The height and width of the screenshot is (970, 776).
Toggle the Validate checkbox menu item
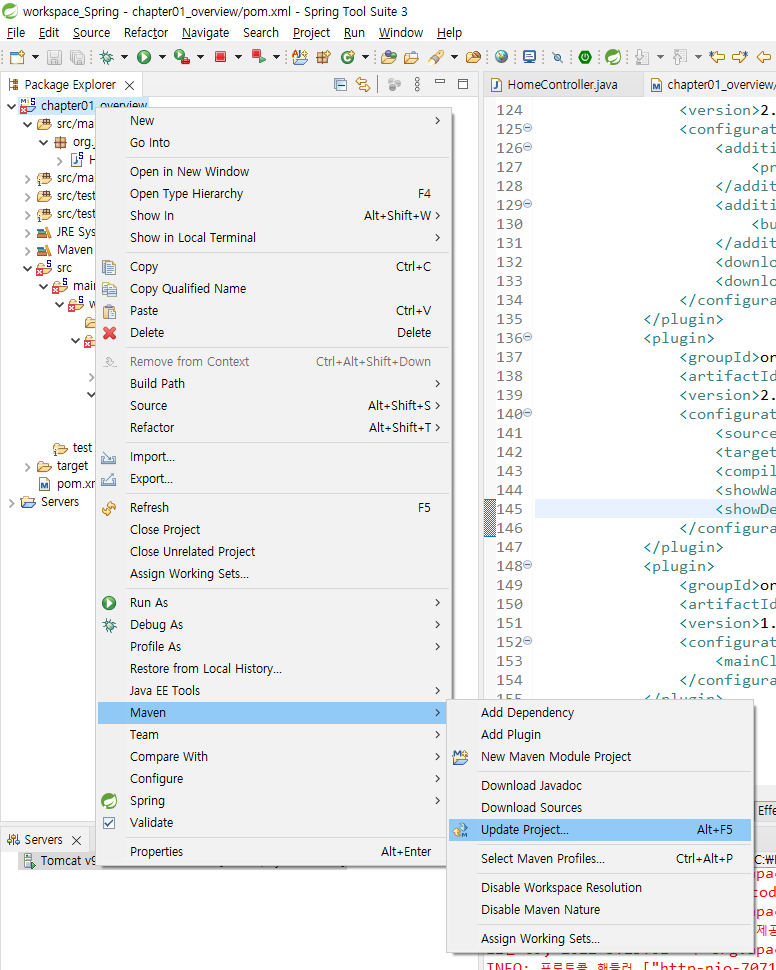tap(109, 823)
